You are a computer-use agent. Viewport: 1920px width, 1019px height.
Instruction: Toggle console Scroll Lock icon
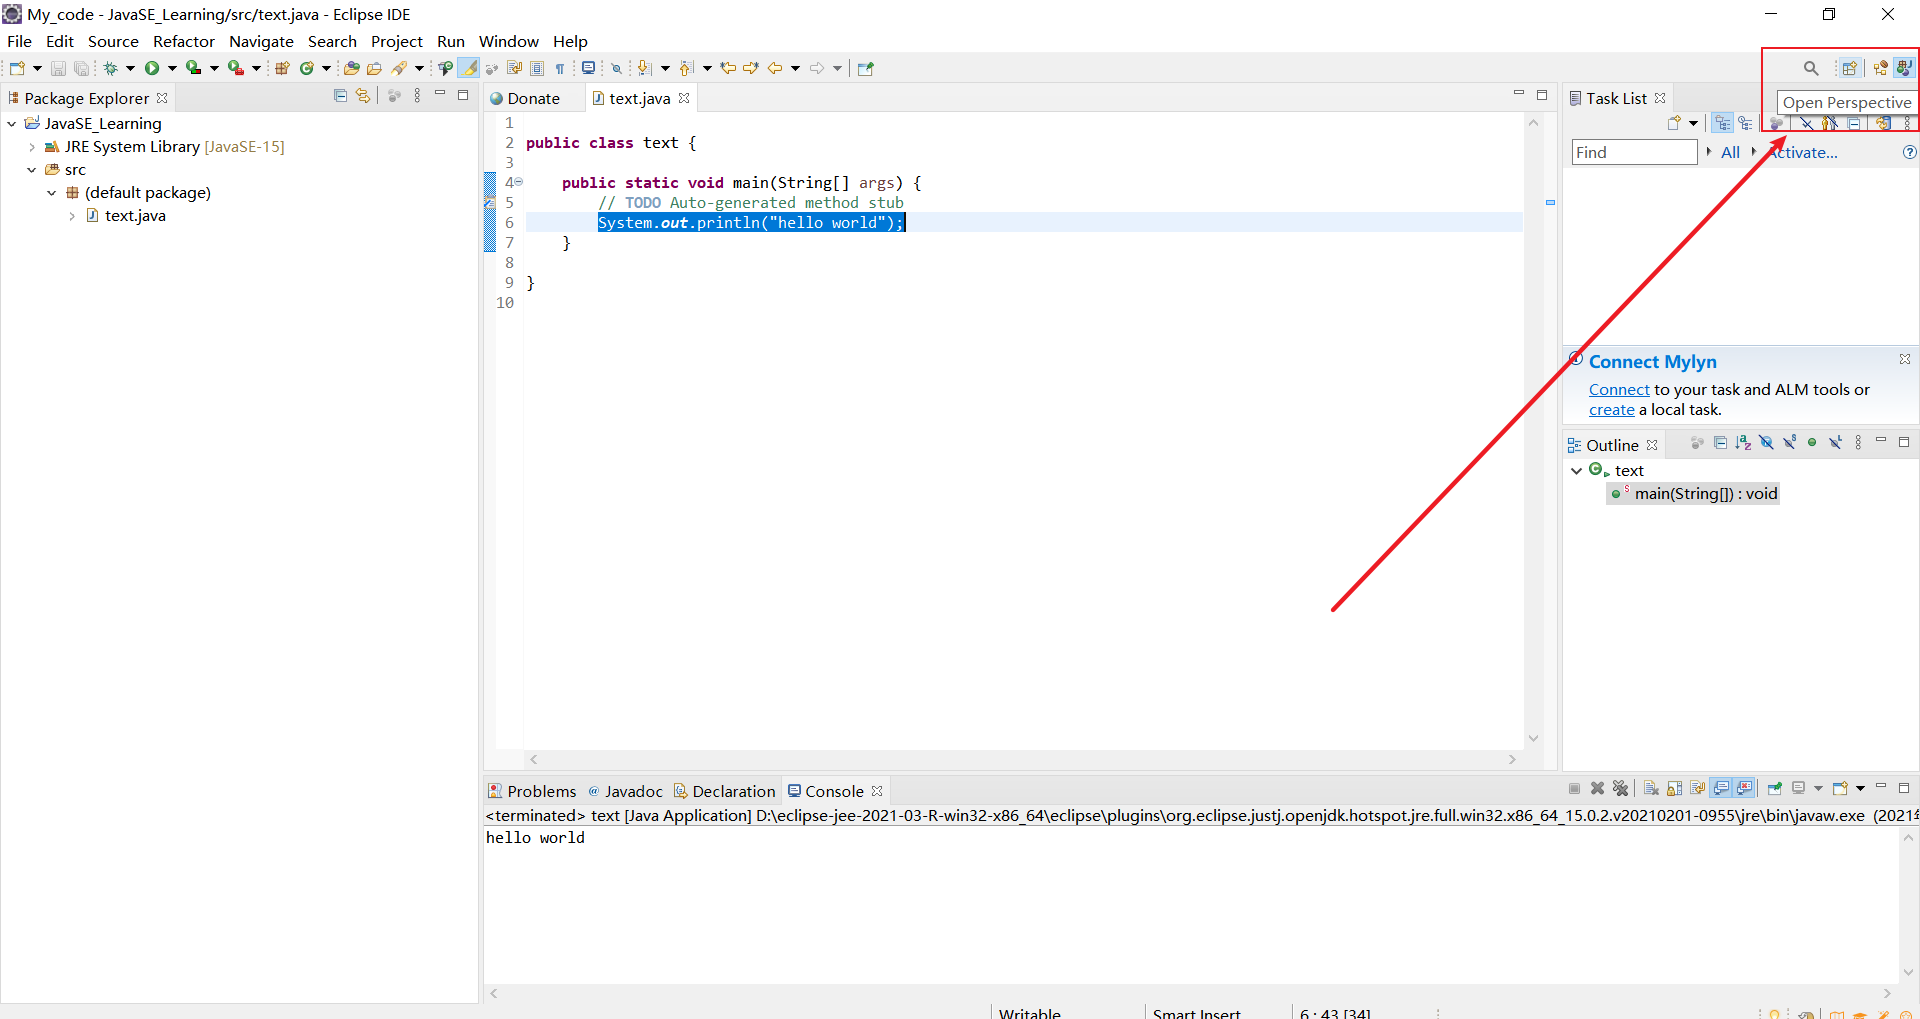click(1674, 788)
